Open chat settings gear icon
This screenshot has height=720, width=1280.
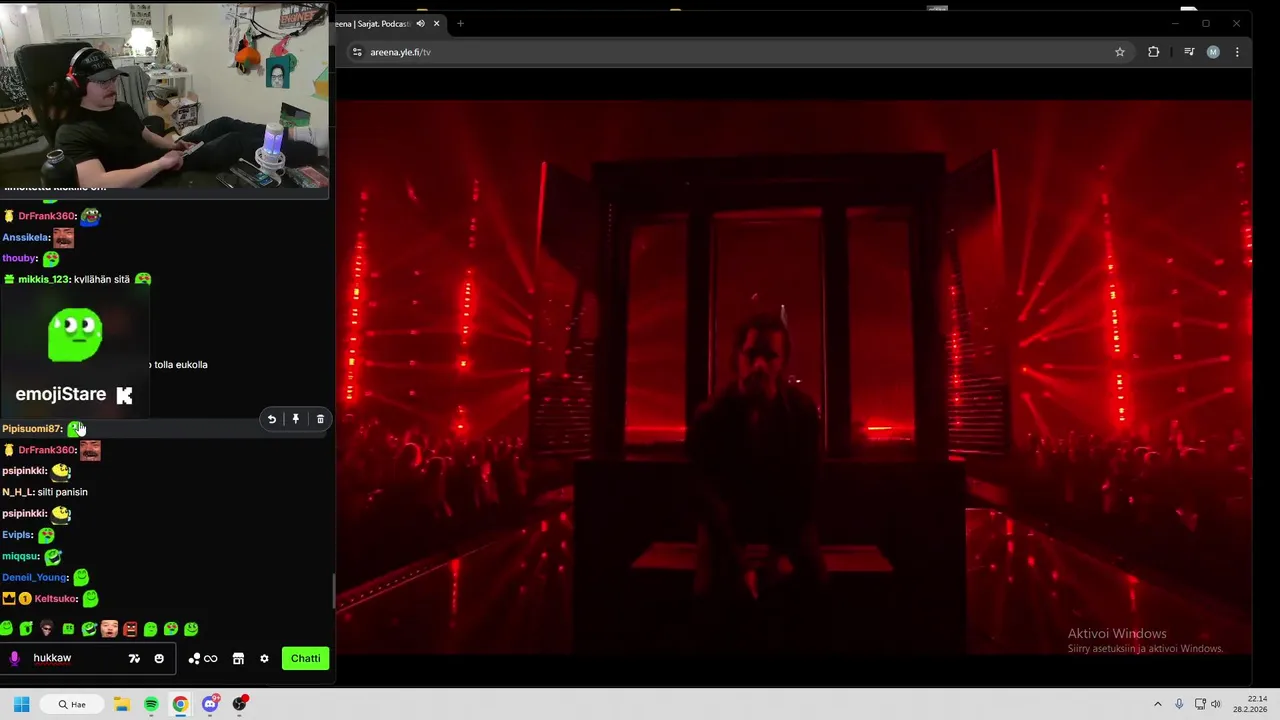click(x=264, y=658)
